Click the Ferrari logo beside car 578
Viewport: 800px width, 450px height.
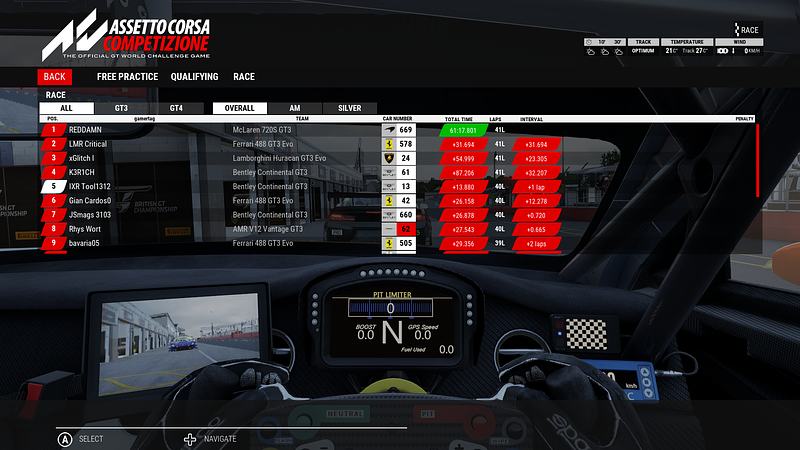389,144
